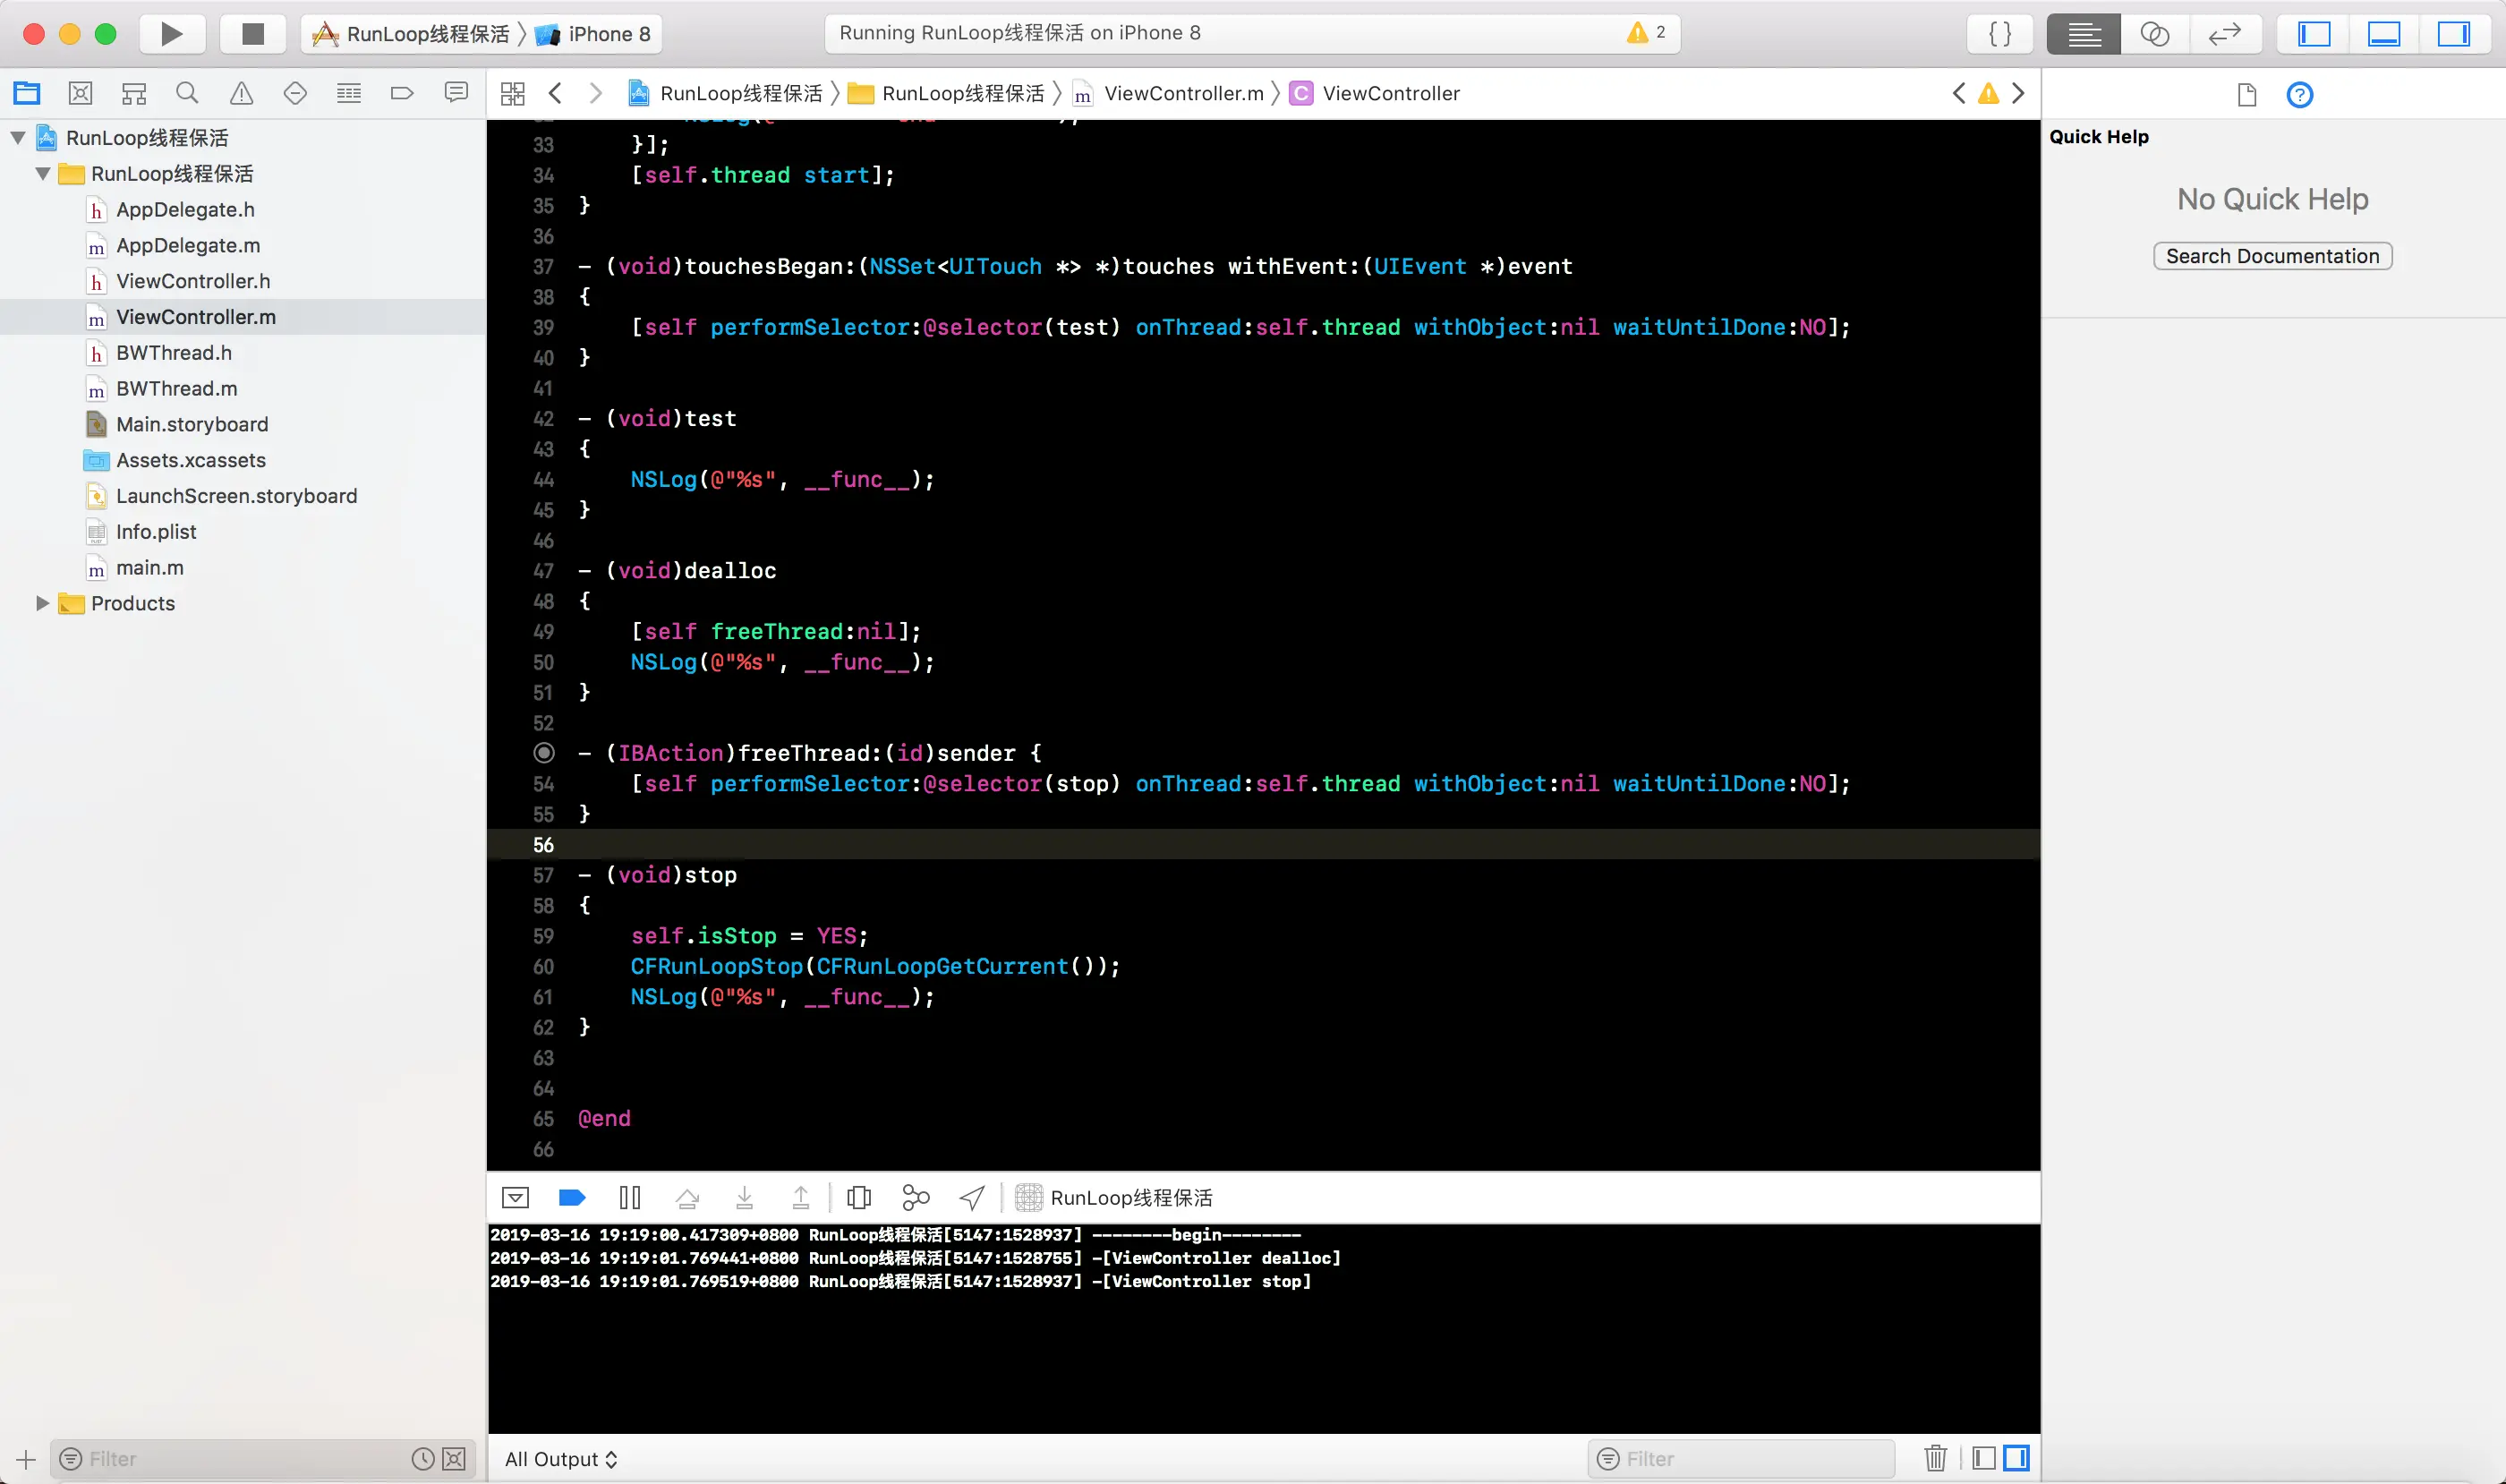This screenshot has width=2506, height=1484.
Task: Select BWThread.m in file navigator
Action: click(176, 388)
